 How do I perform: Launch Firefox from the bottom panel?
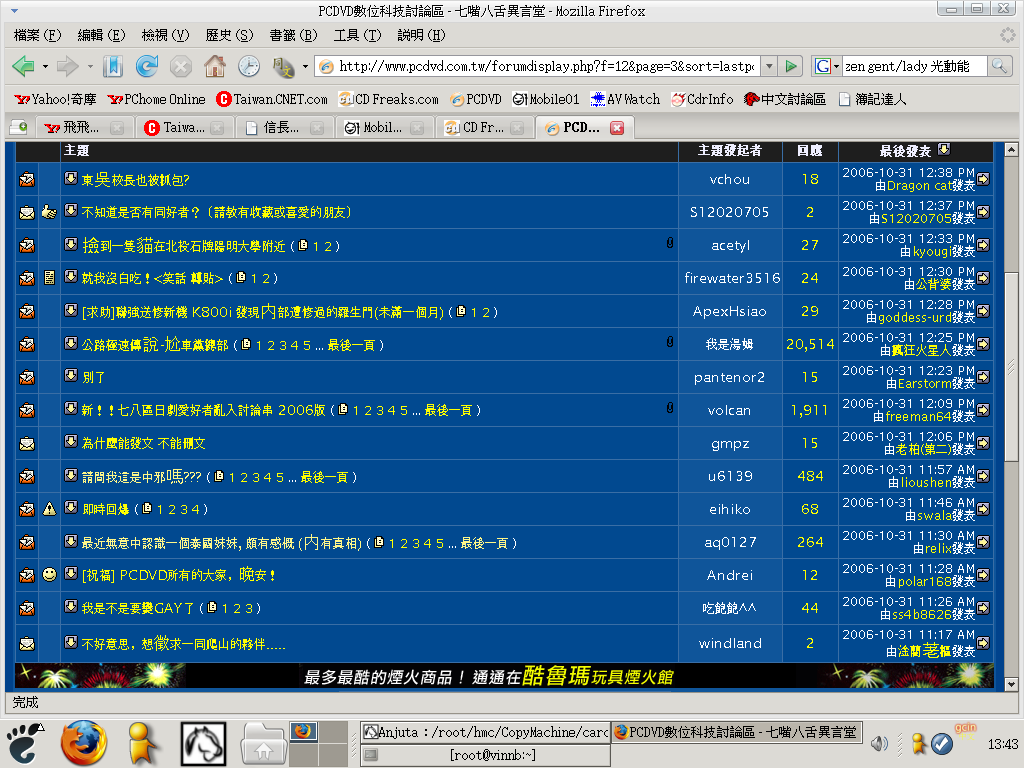(83, 743)
